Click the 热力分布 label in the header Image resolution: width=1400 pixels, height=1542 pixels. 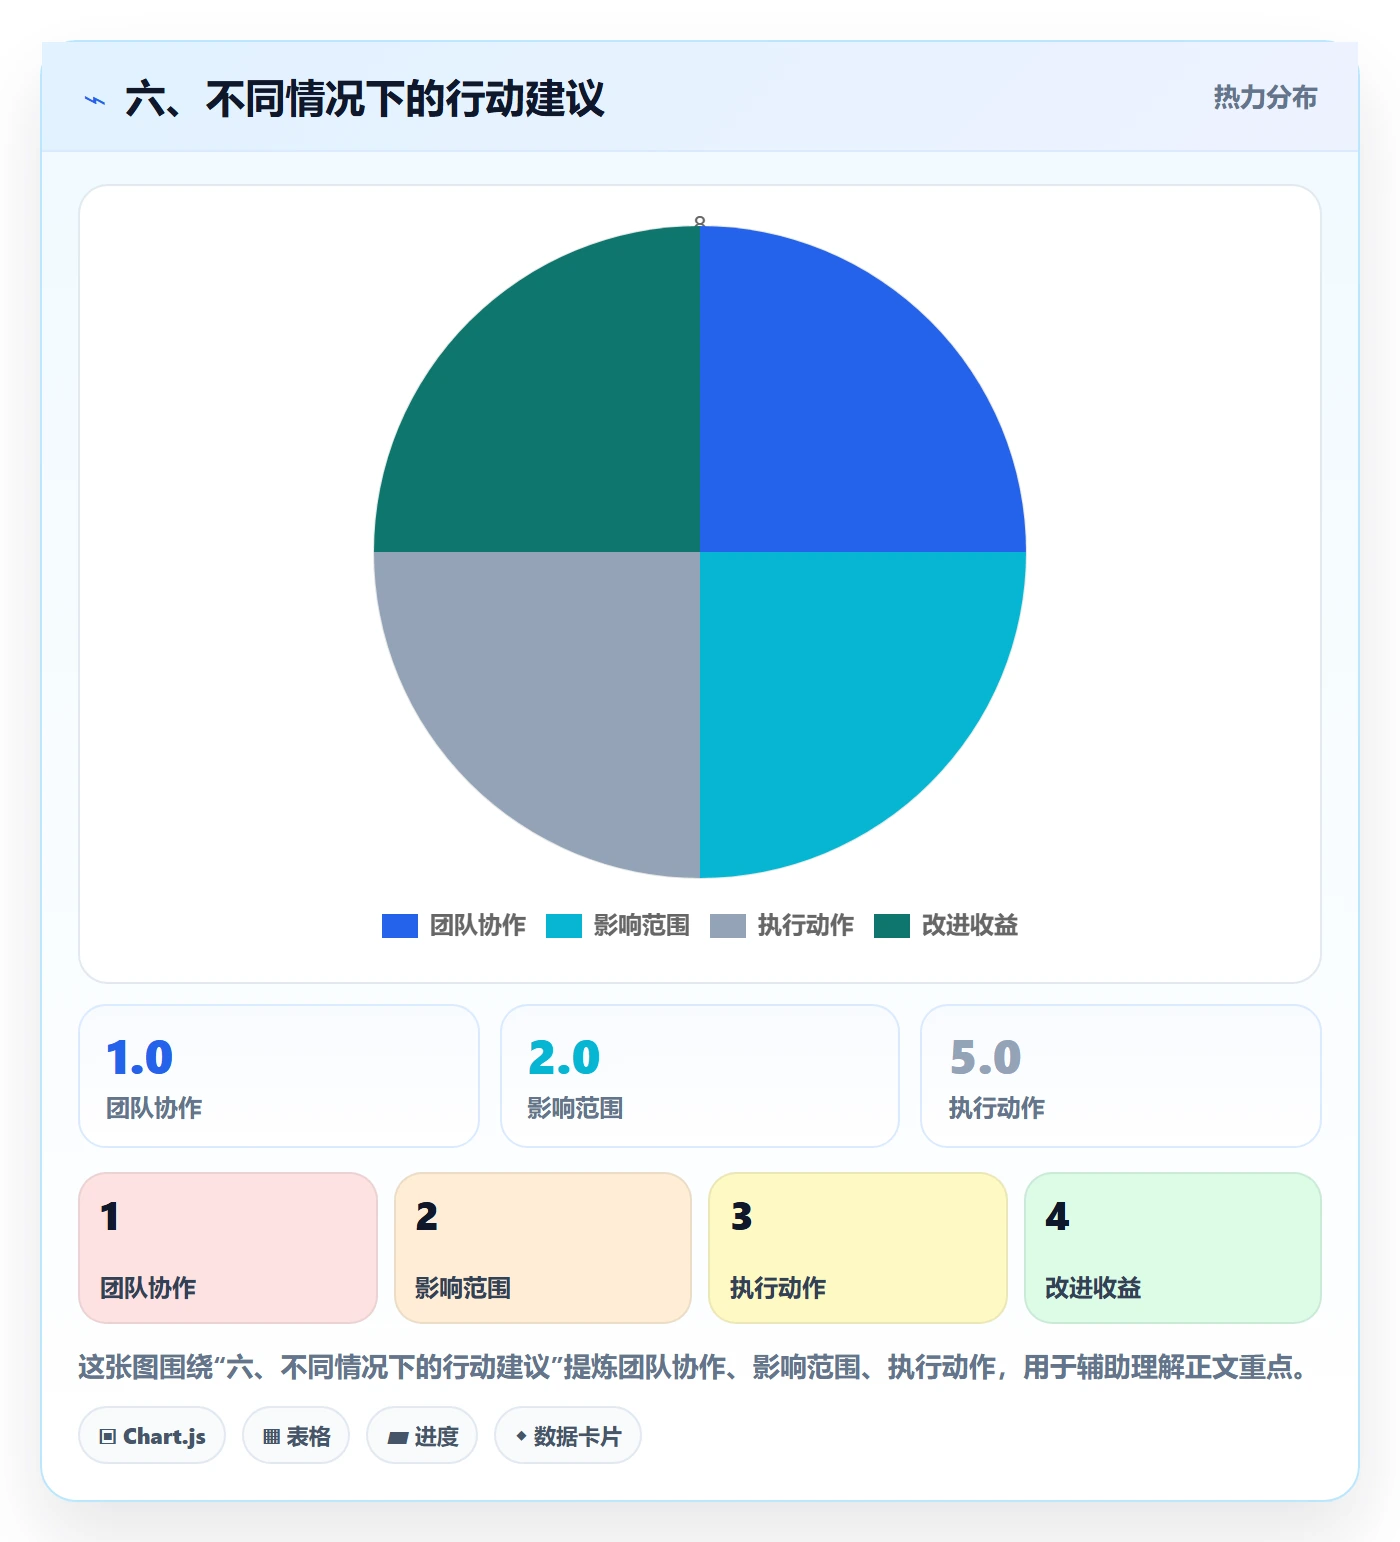click(1265, 97)
